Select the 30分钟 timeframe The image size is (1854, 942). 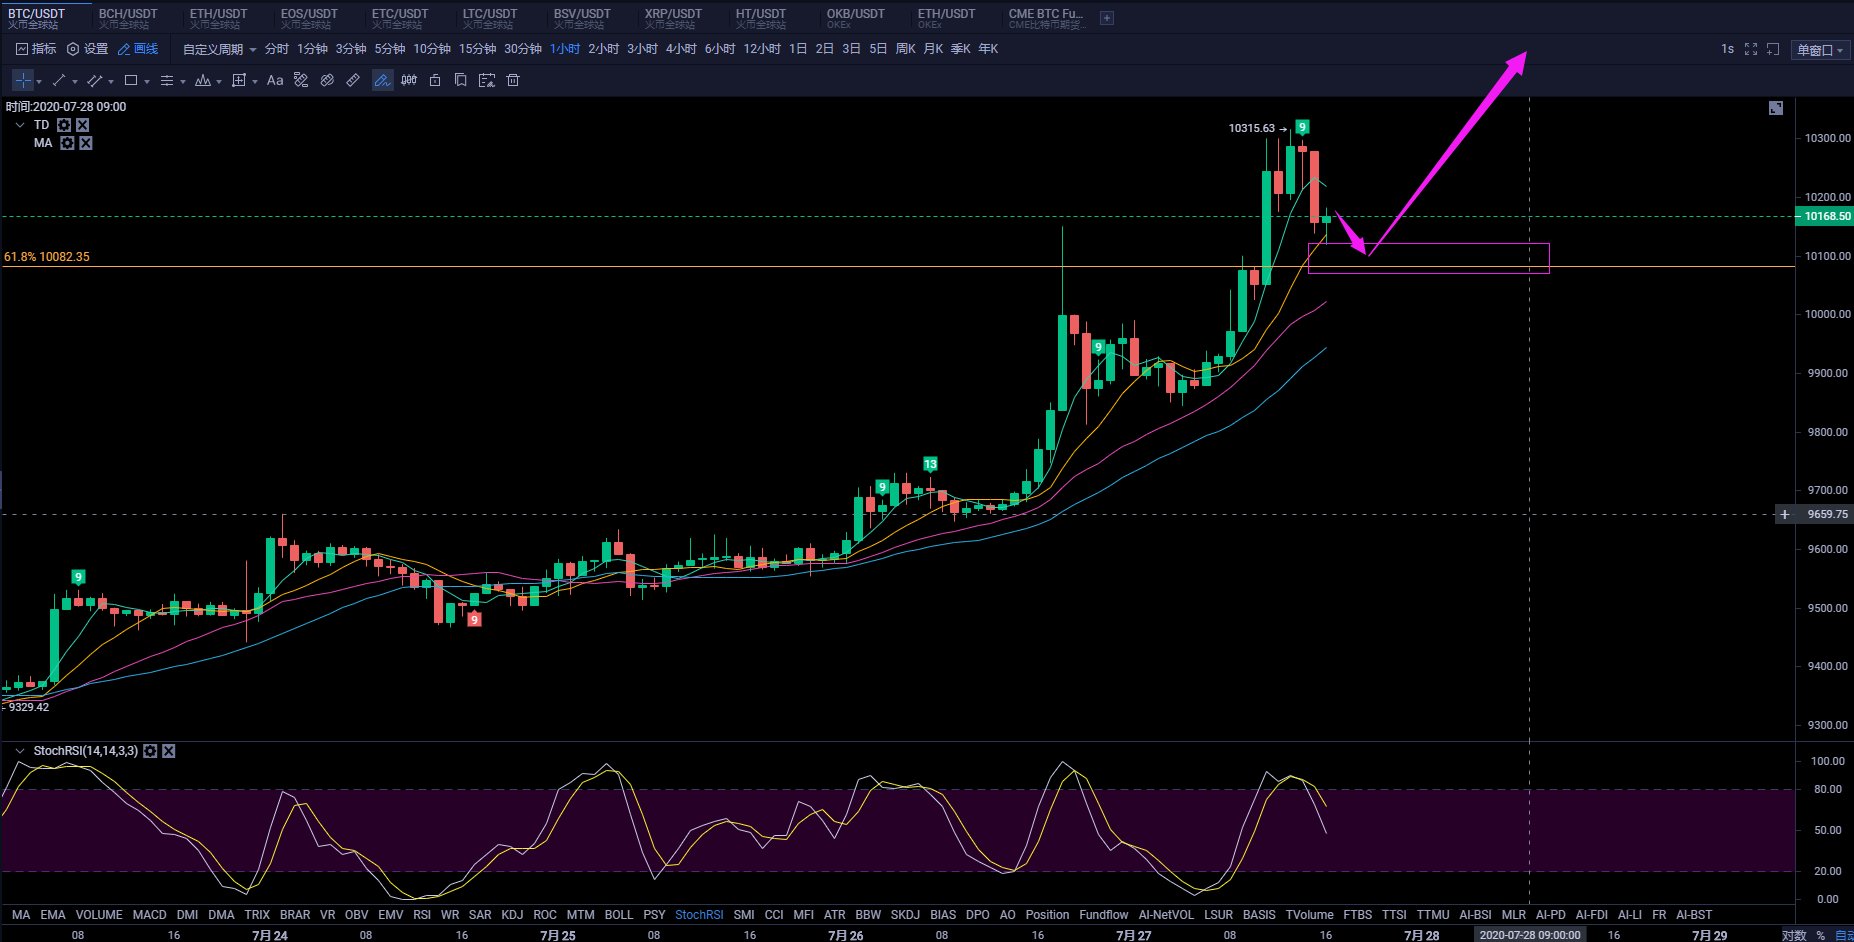click(523, 49)
